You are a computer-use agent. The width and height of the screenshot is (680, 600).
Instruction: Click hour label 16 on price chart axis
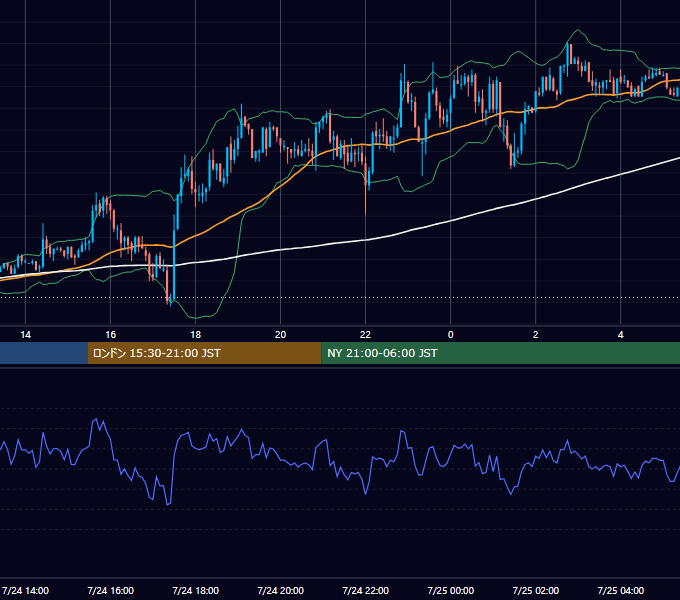coord(111,335)
